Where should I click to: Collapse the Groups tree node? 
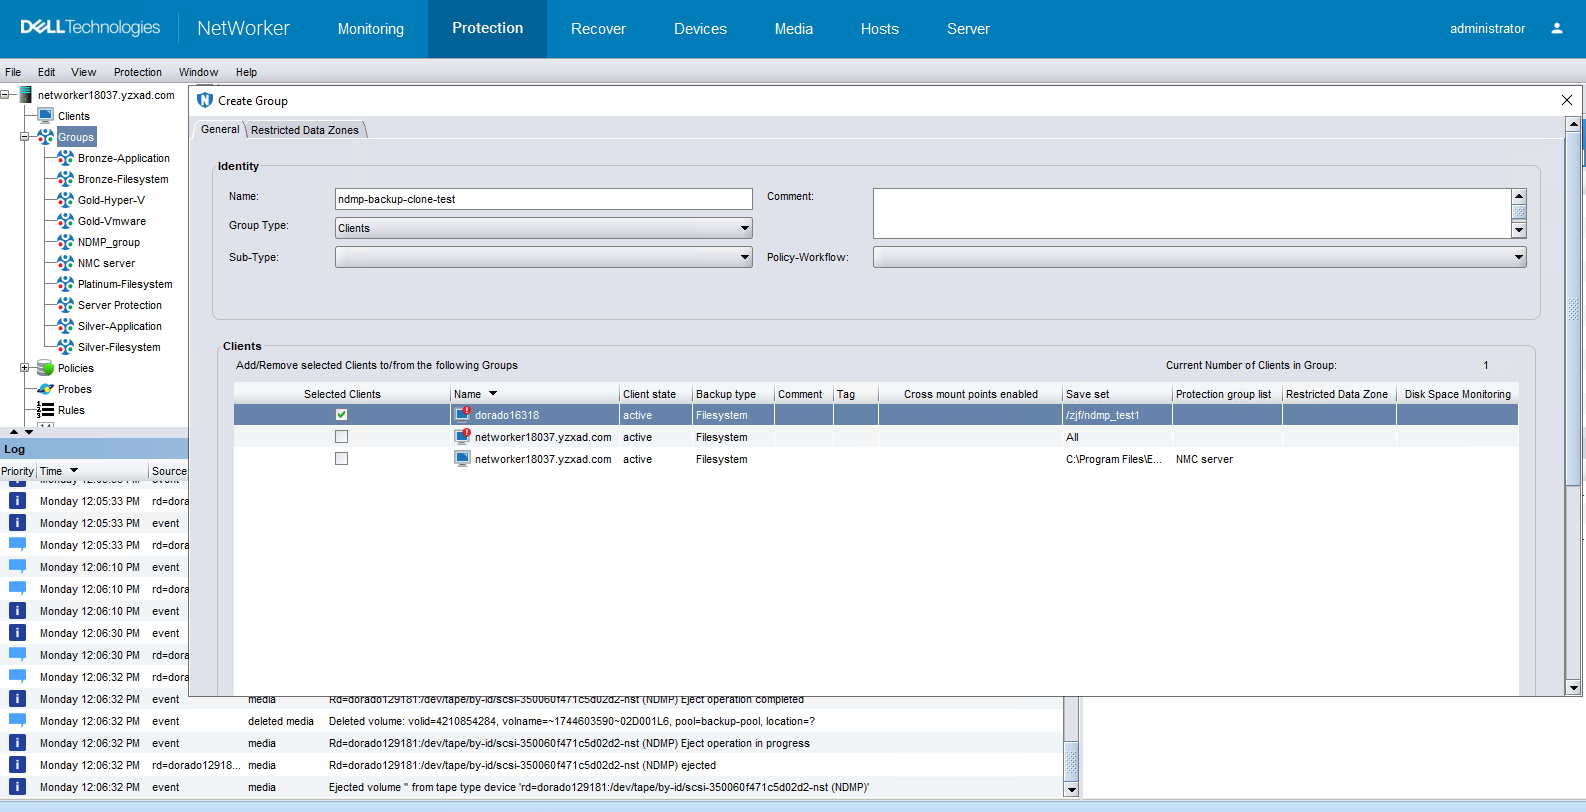[x=25, y=137]
